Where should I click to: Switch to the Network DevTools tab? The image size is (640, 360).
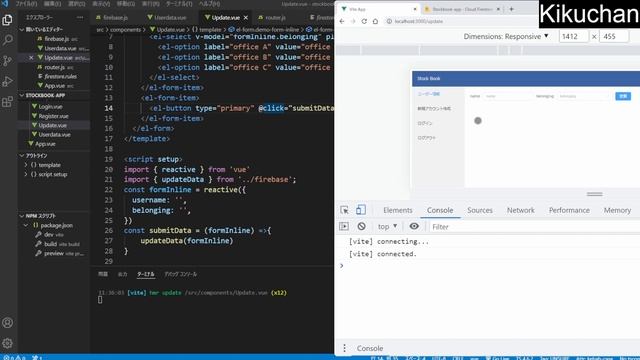coord(521,210)
